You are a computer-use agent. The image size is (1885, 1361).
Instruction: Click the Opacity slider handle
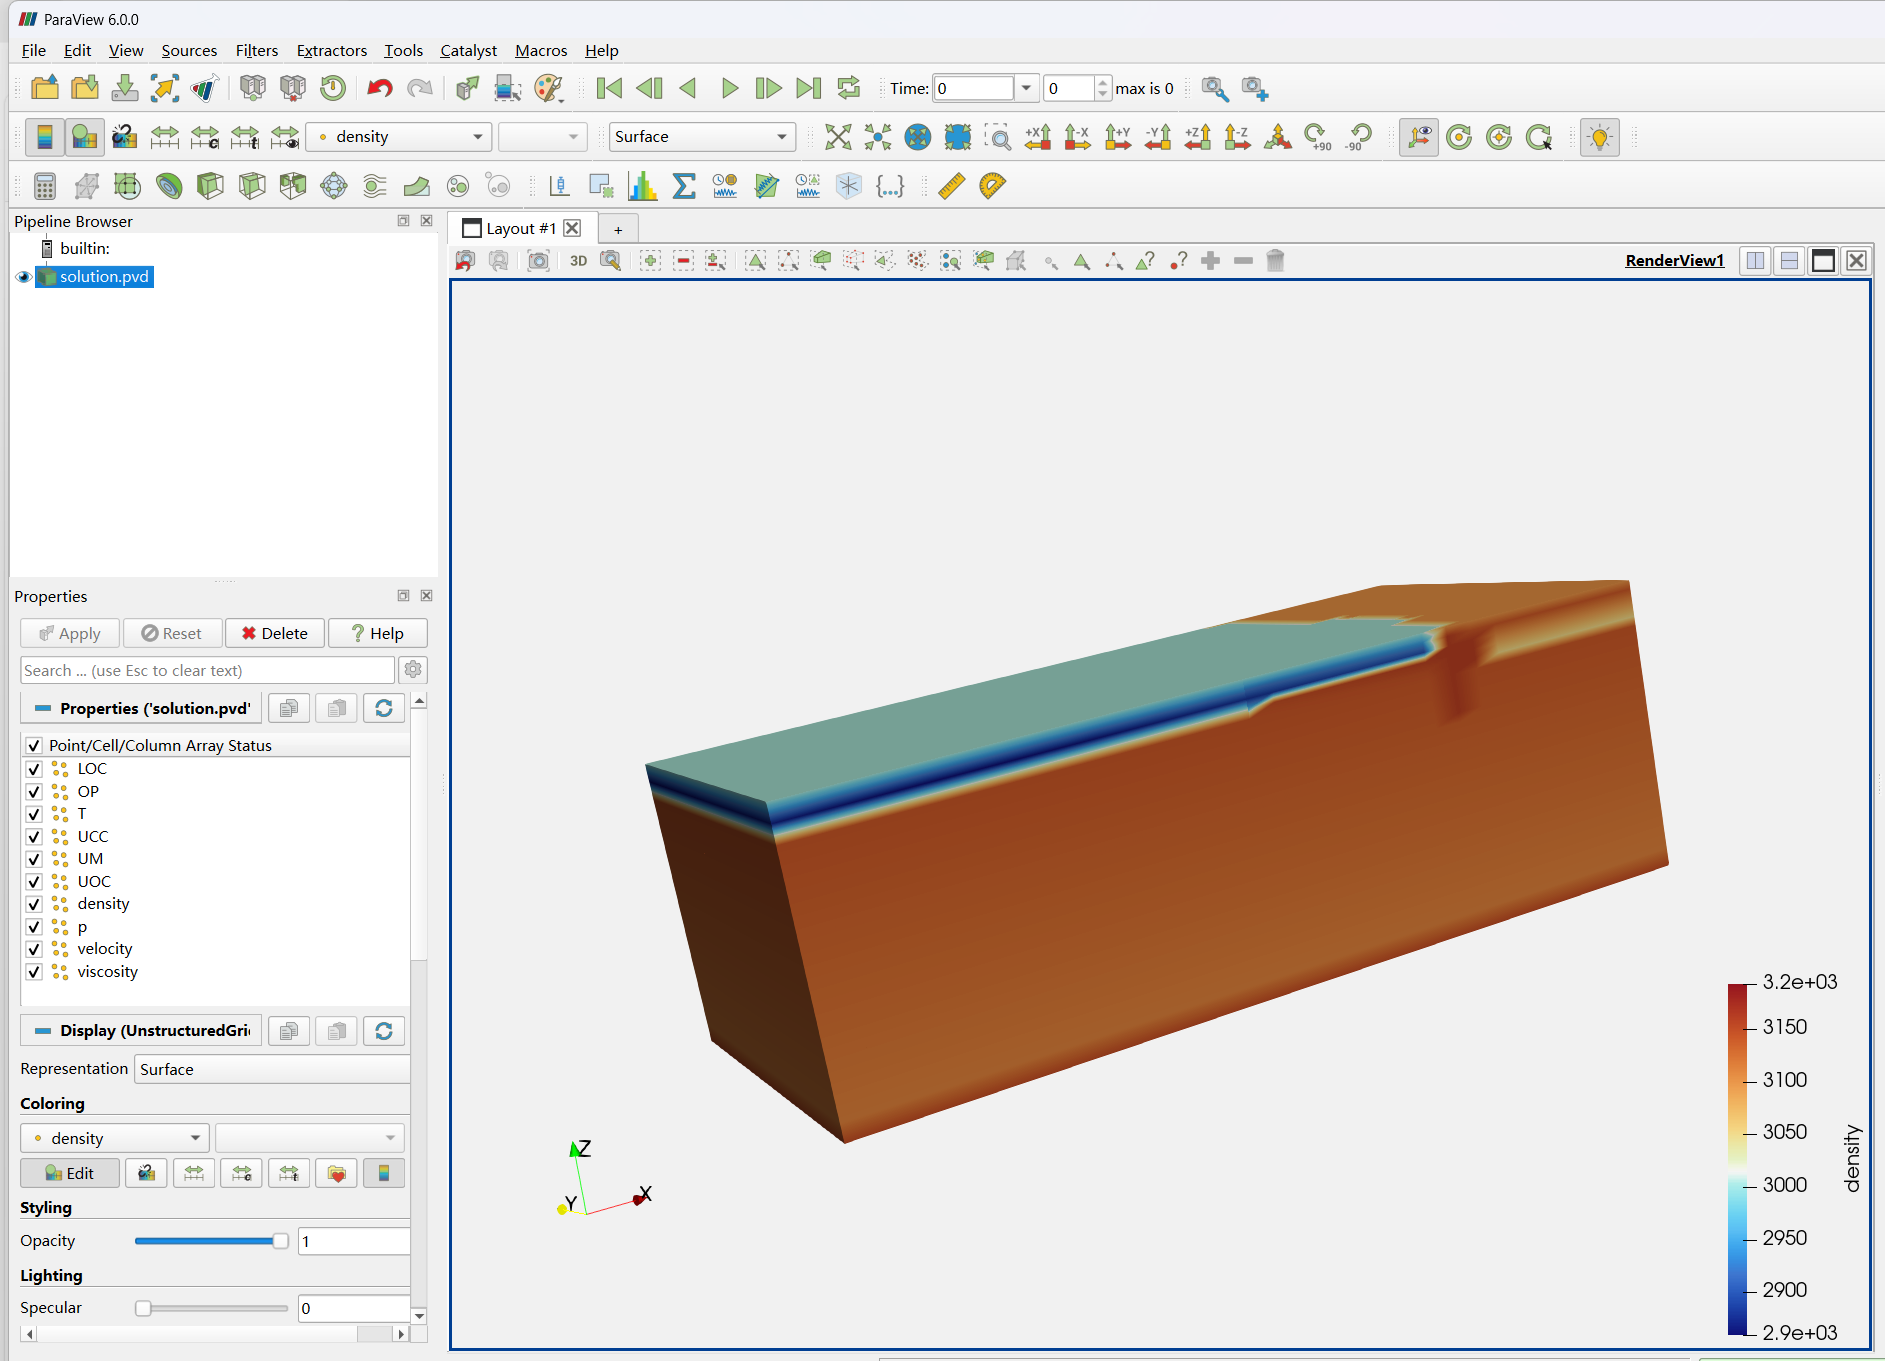coord(280,1241)
